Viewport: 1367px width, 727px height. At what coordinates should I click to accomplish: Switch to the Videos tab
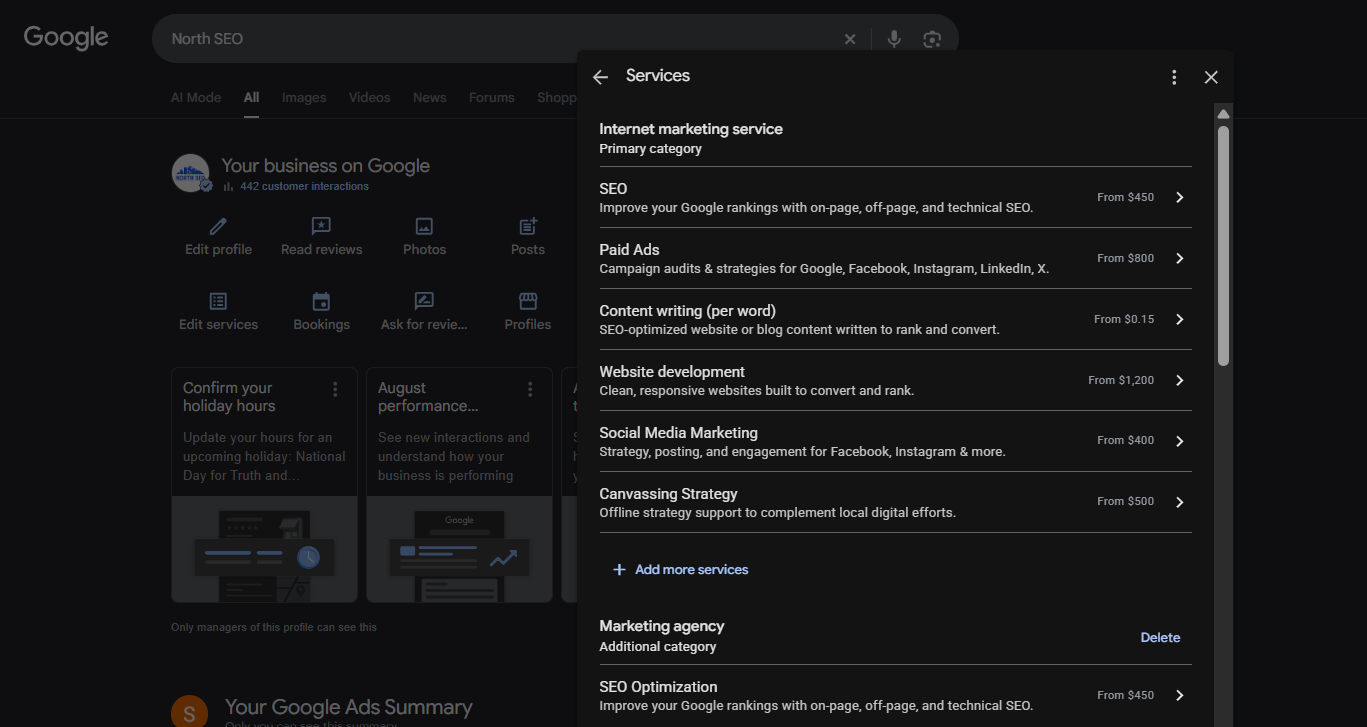click(x=369, y=97)
